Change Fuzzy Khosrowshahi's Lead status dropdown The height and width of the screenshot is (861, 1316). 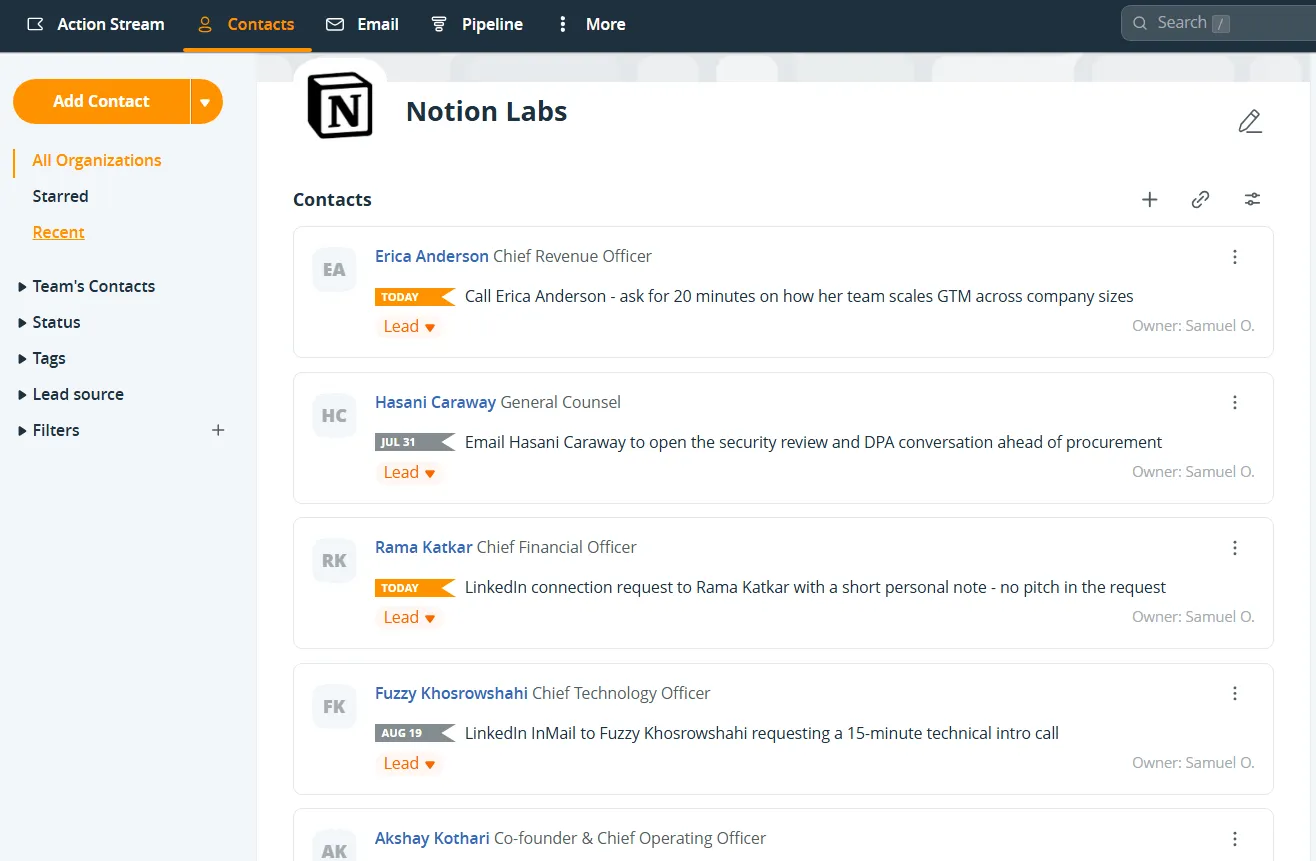pos(409,763)
